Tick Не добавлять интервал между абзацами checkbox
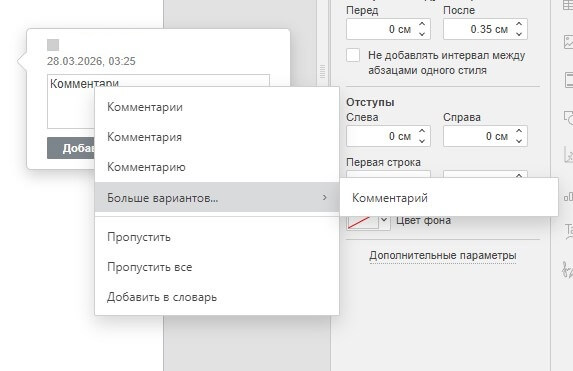573x371 pixels. pyautogui.click(x=353, y=55)
